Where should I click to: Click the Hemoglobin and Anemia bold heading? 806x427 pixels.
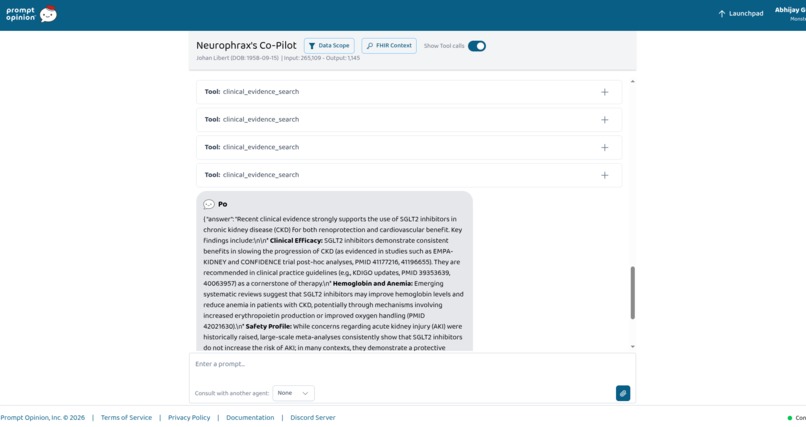pos(373,284)
